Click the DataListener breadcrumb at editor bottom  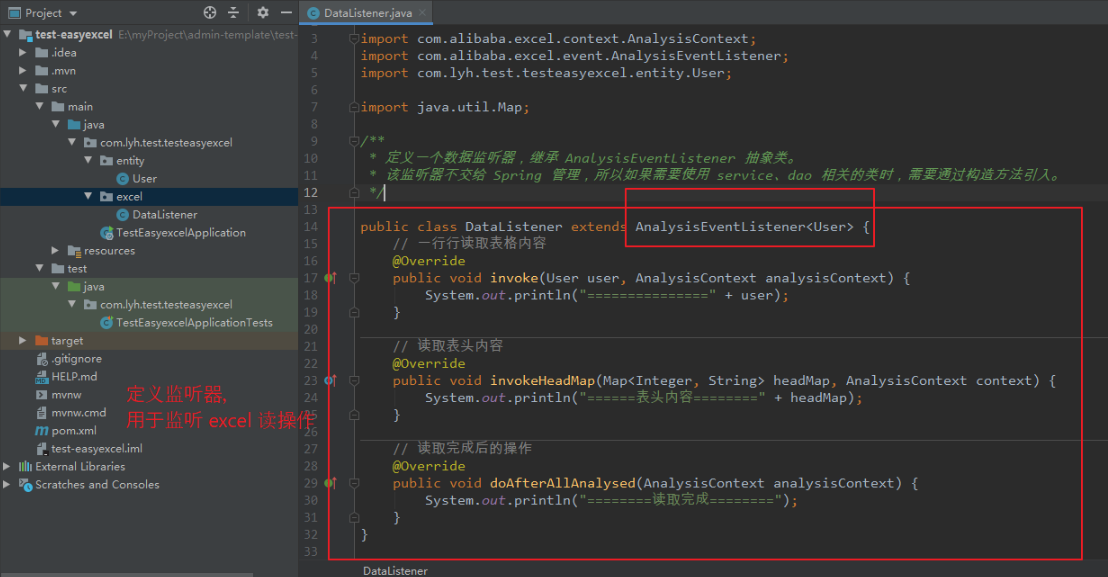point(395,571)
